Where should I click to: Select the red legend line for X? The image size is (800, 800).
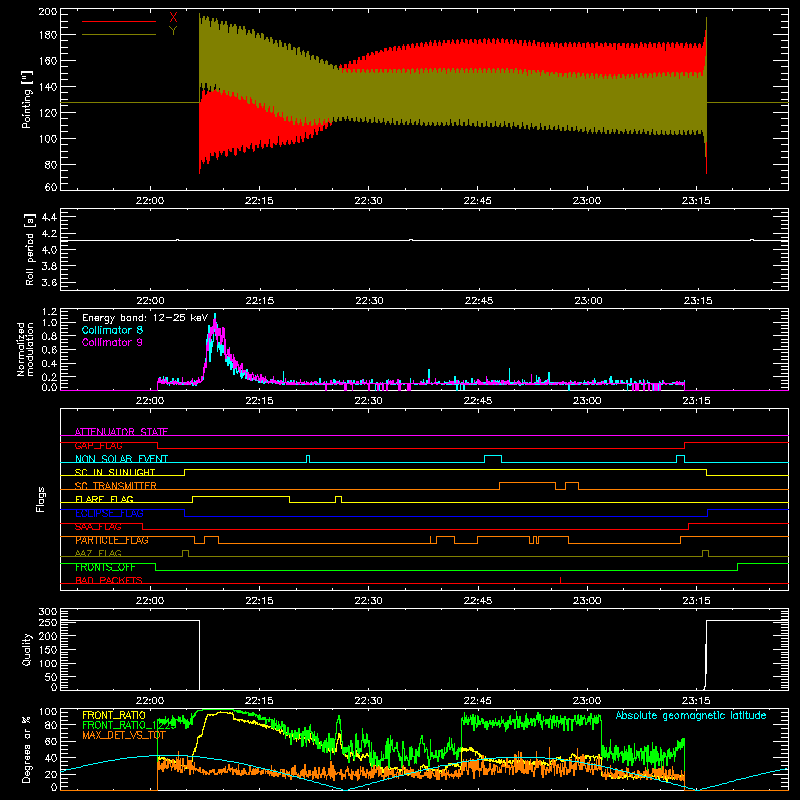click(119, 21)
